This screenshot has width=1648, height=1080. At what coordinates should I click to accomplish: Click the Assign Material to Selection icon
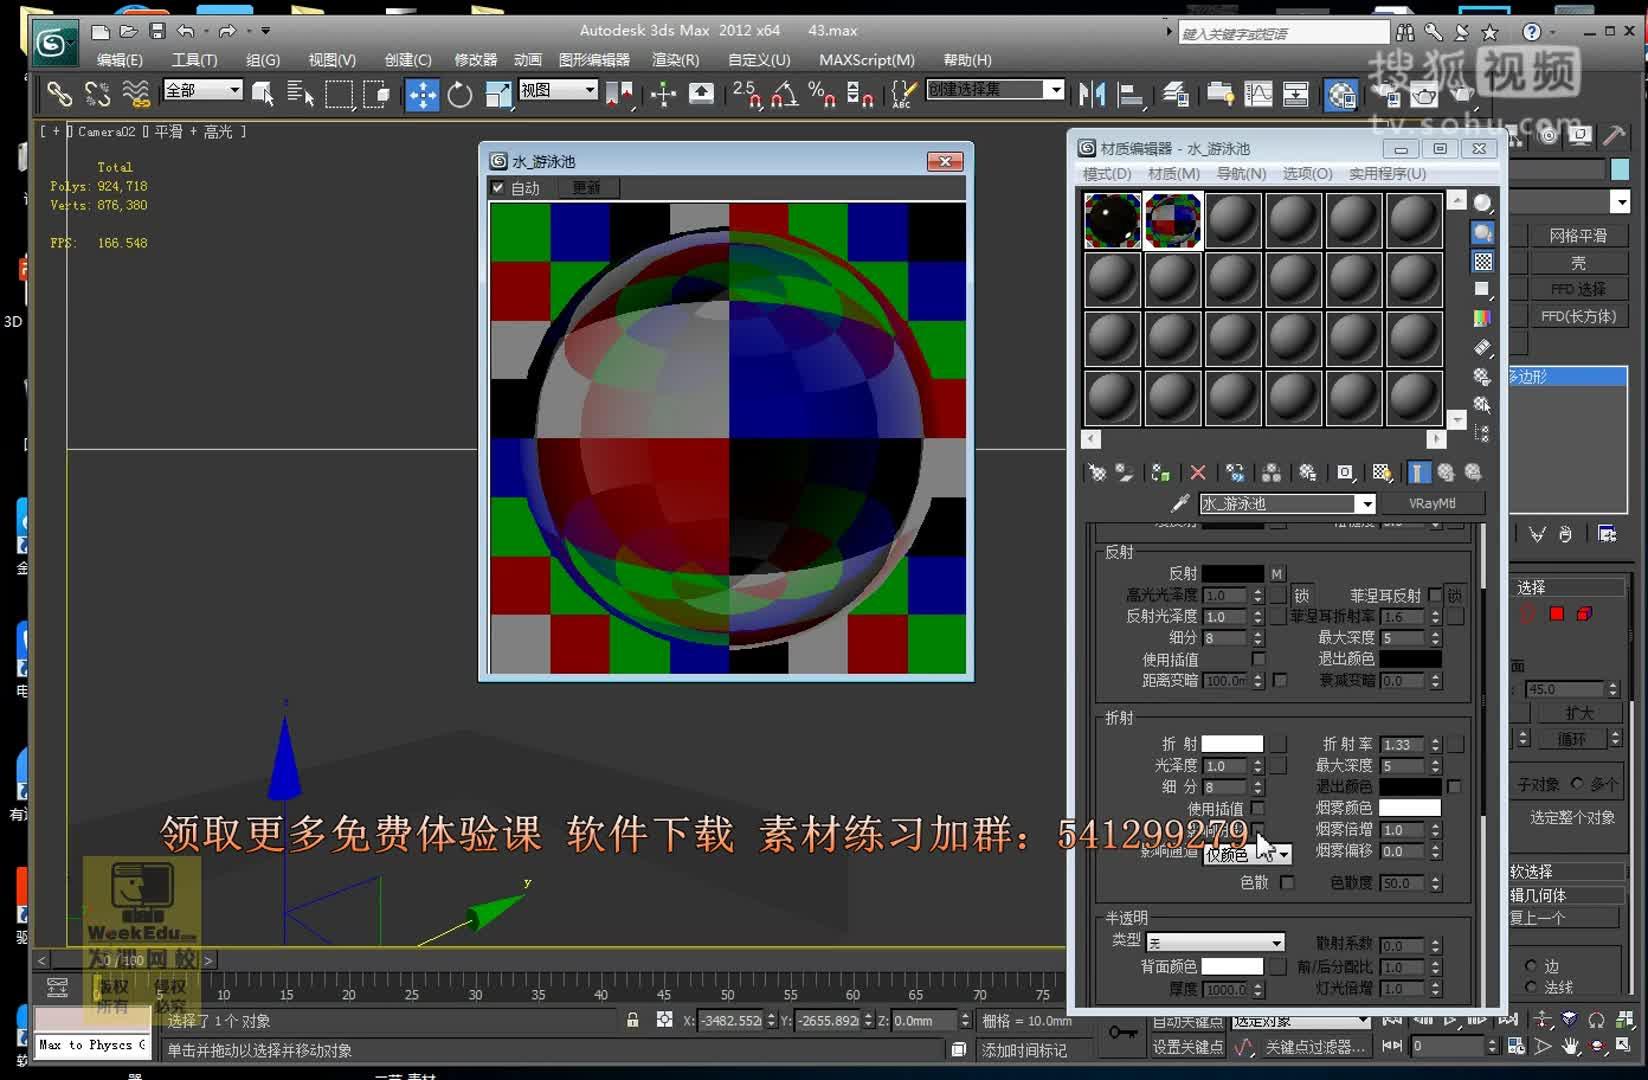[x=1160, y=472]
